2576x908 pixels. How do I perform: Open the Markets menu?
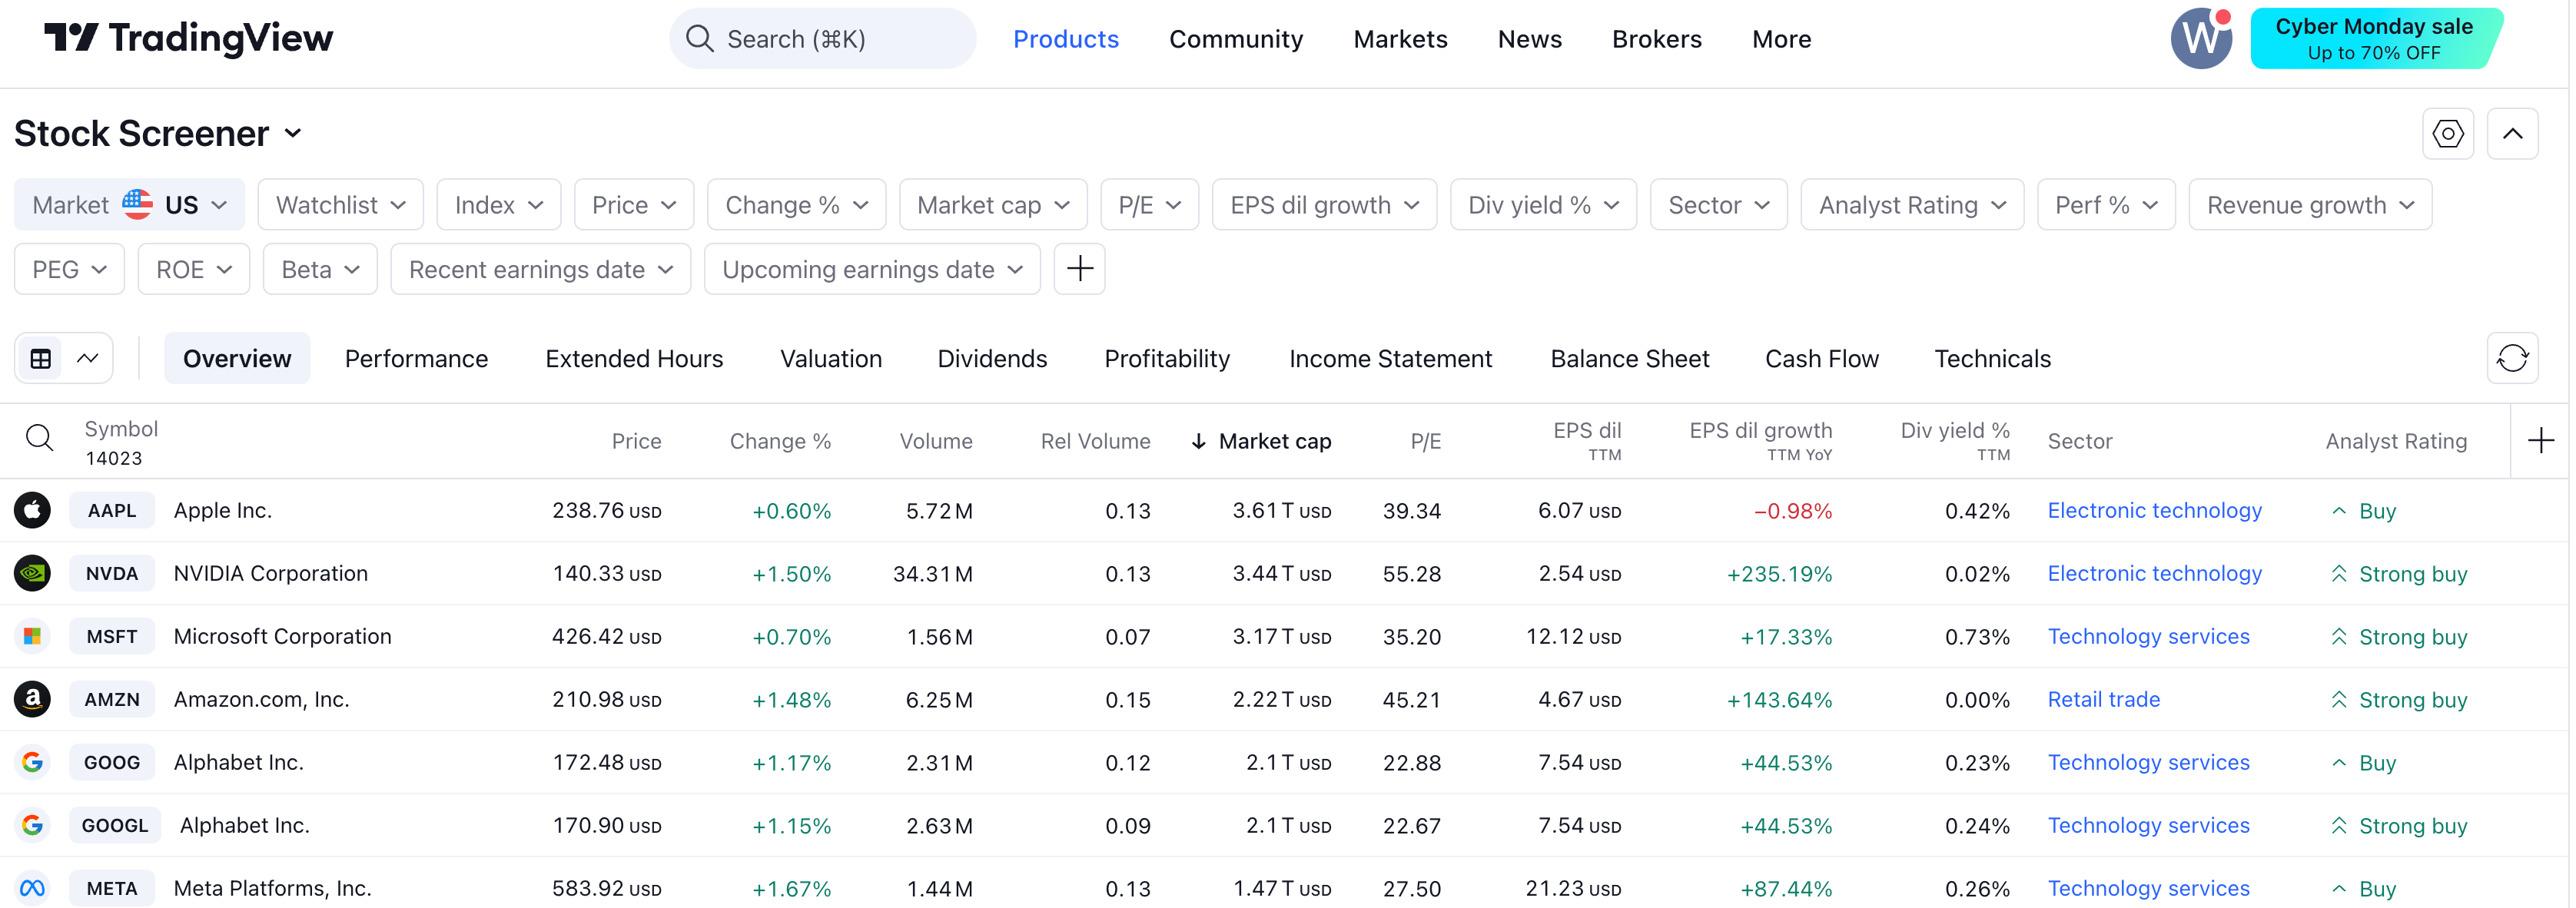[x=1400, y=39]
